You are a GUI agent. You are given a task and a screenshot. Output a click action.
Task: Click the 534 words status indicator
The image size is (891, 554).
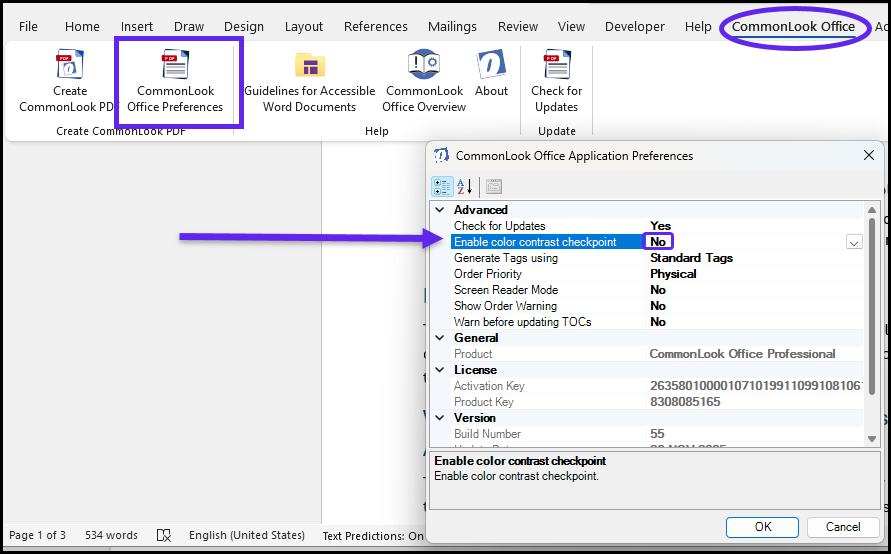(x=111, y=535)
